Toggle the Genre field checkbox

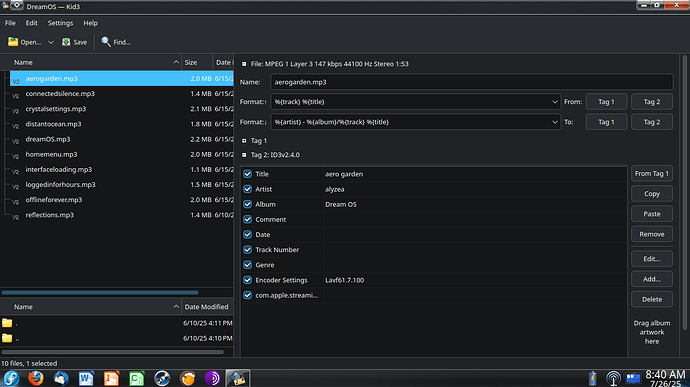click(247, 265)
